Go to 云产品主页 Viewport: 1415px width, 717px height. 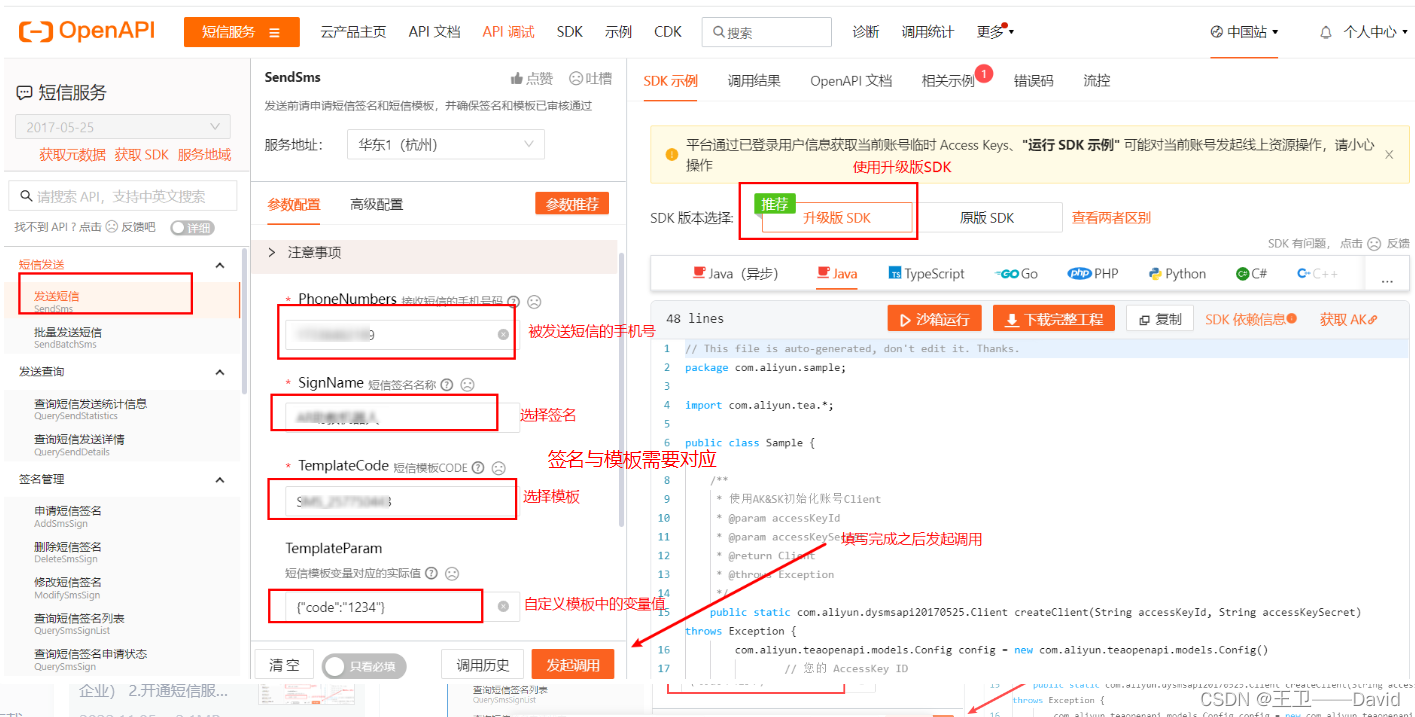coord(353,32)
